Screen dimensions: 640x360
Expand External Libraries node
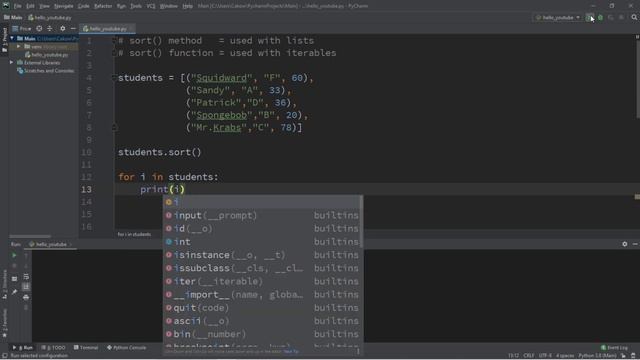[x=11, y=63]
